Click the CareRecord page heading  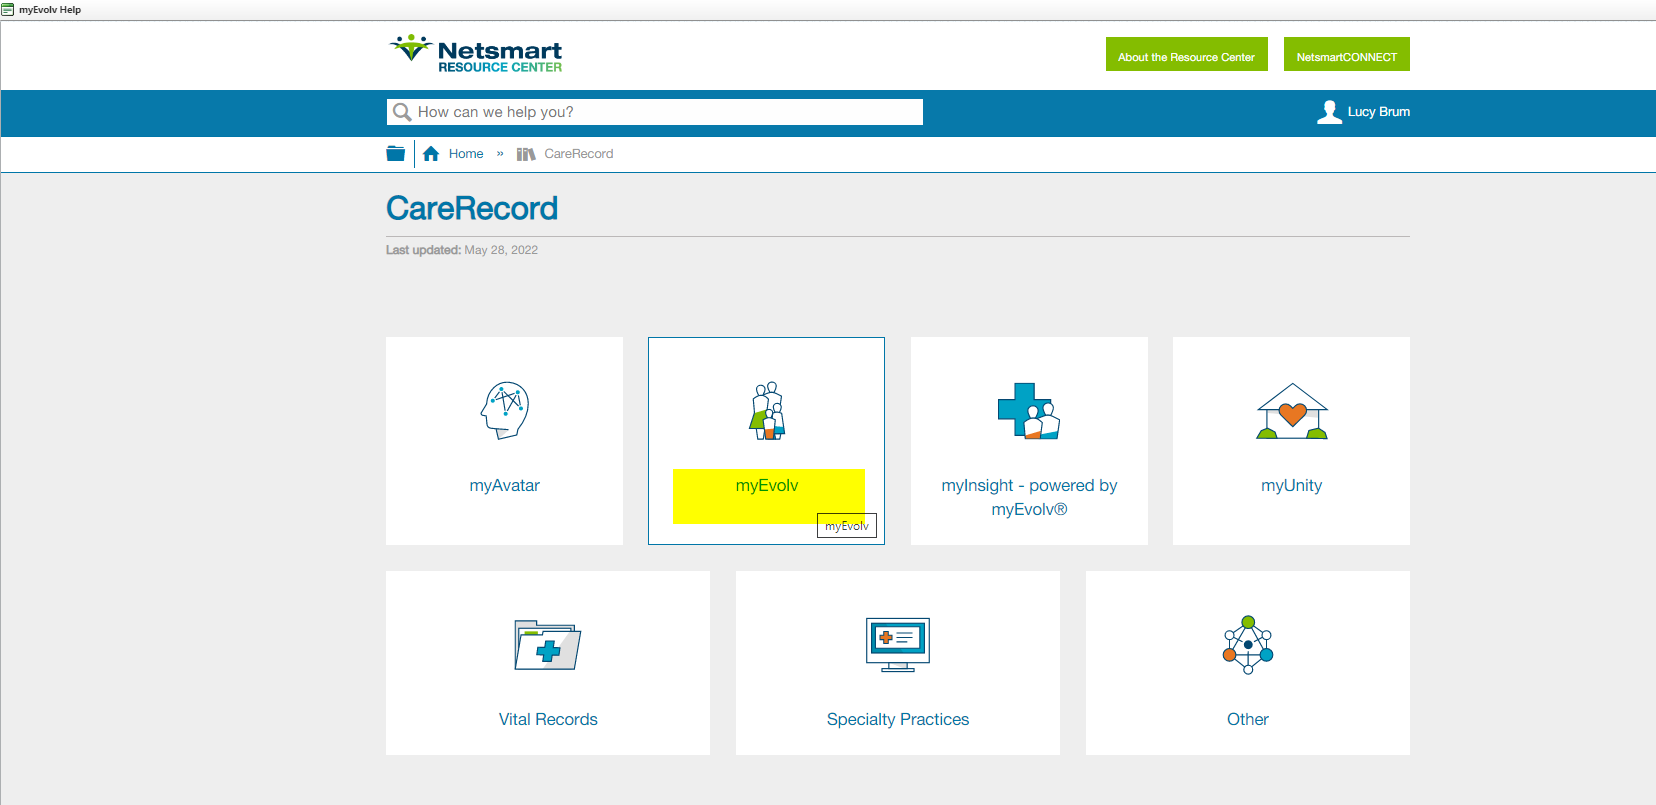(x=472, y=208)
